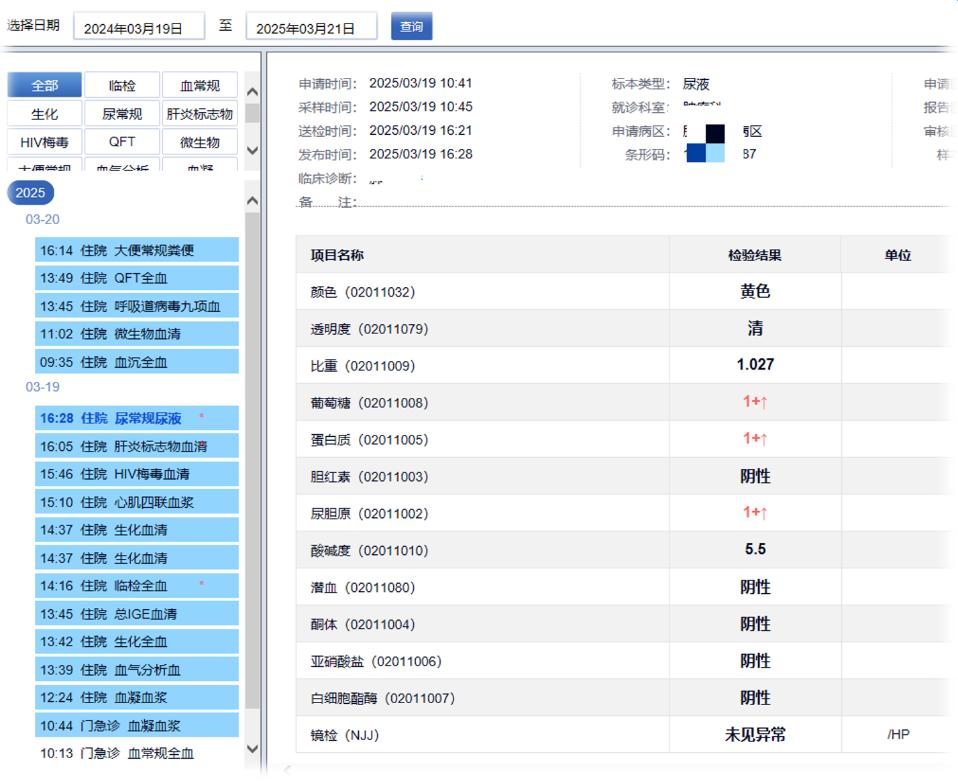The image size is (958, 781).
Task: Open the 15:46 HIV梅毒血清 report
Action: pyautogui.click(x=136, y=474)
